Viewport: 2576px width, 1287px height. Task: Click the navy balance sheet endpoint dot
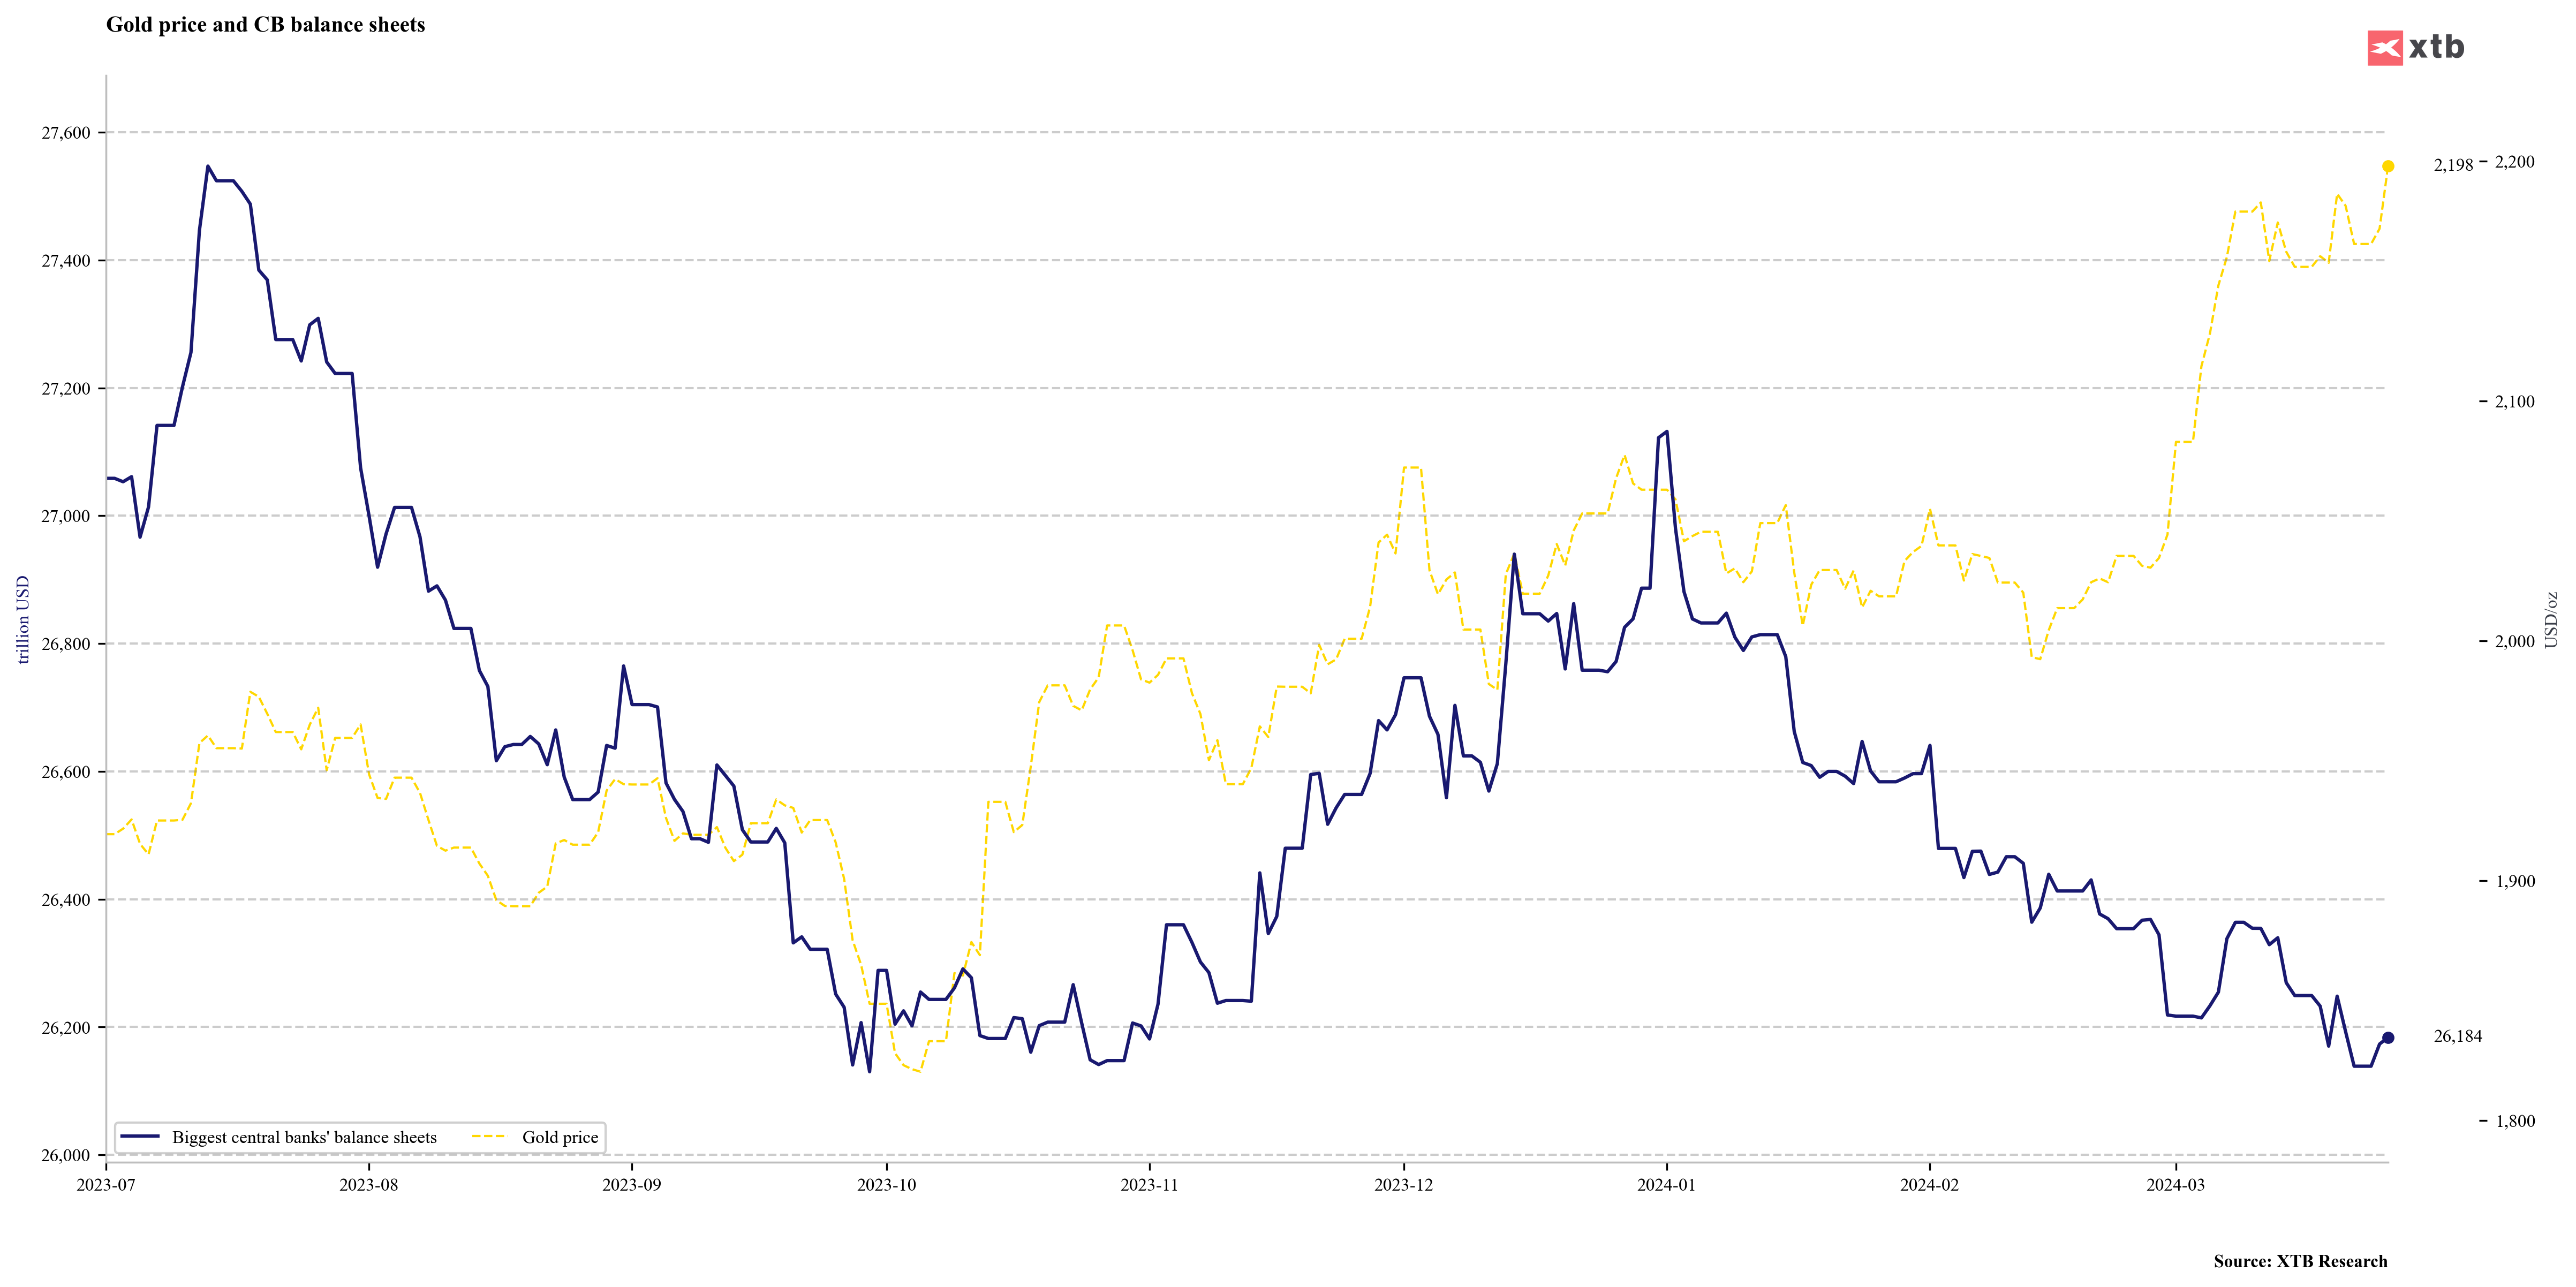[x=2388, y=1038]
